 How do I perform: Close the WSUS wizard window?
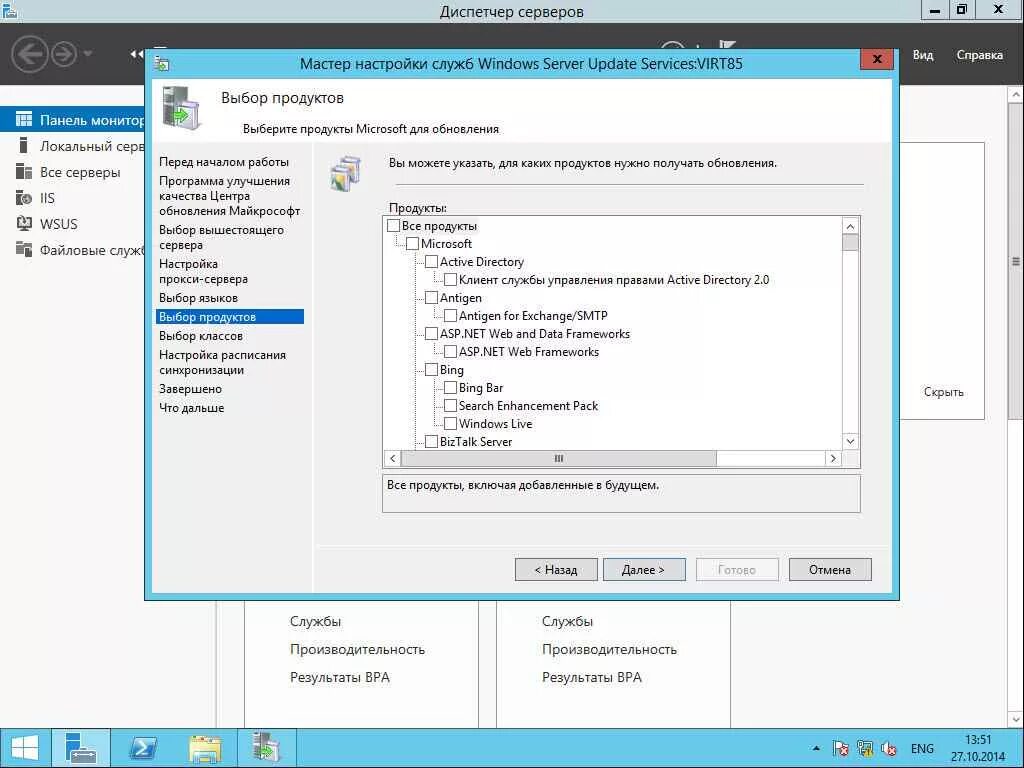[x=877, y=59]
